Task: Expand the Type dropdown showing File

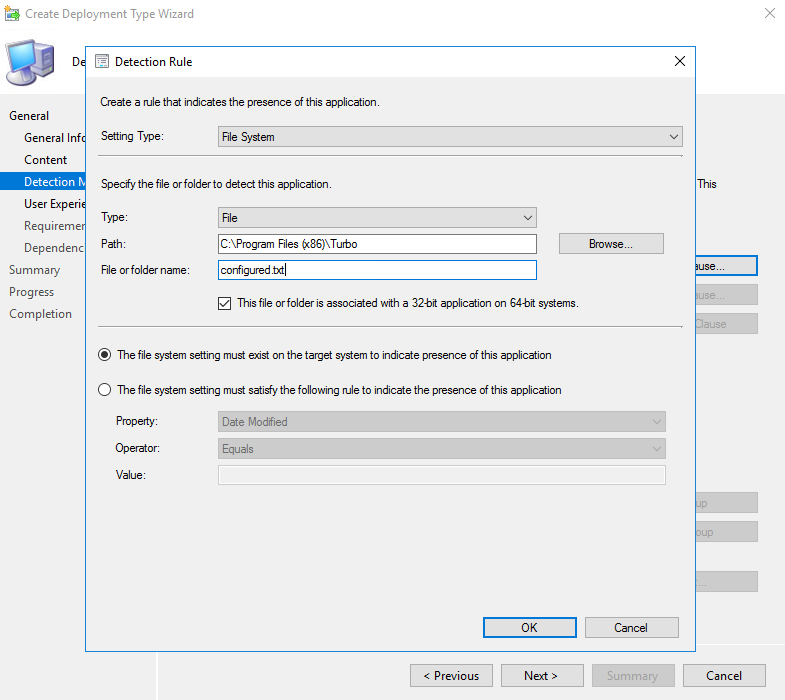Action: (x=377, y=217)
